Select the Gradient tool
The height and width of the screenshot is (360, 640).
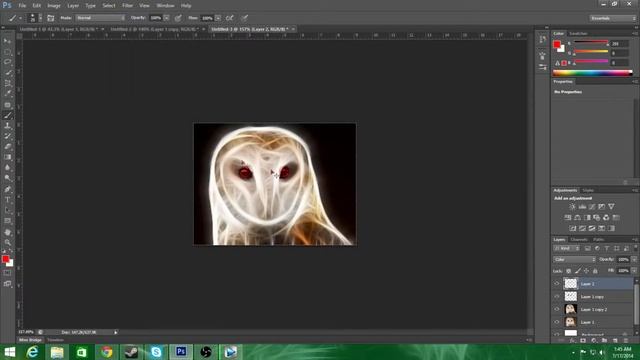point(7,157)
